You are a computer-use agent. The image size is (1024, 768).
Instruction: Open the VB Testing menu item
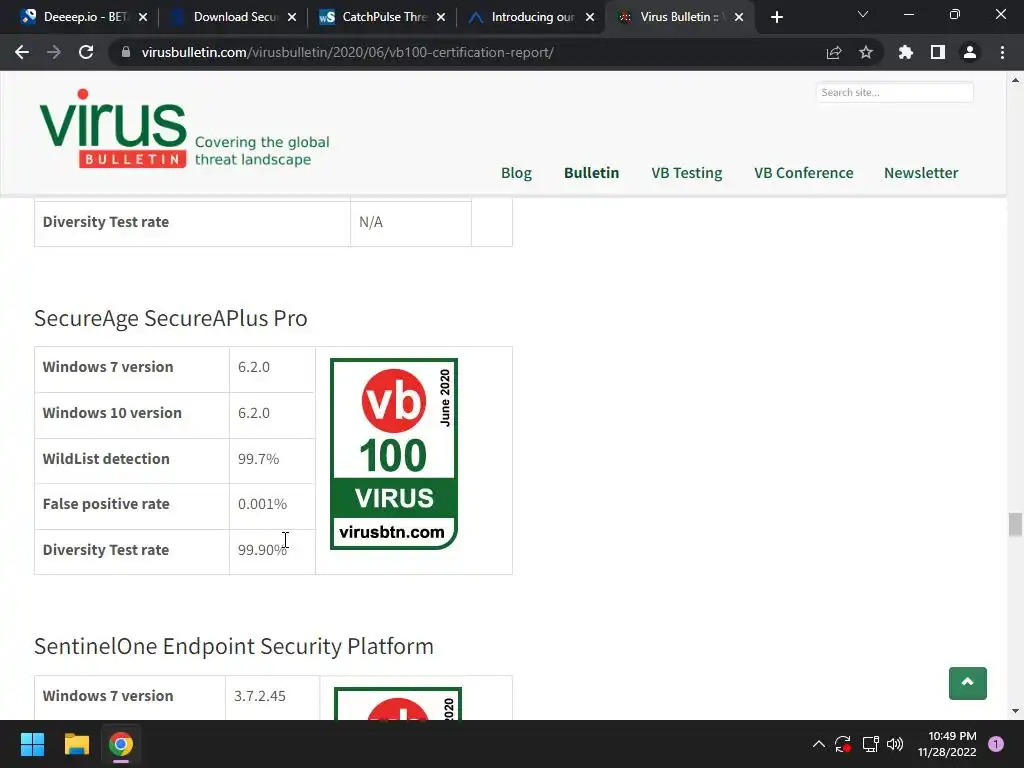point(686,173)
